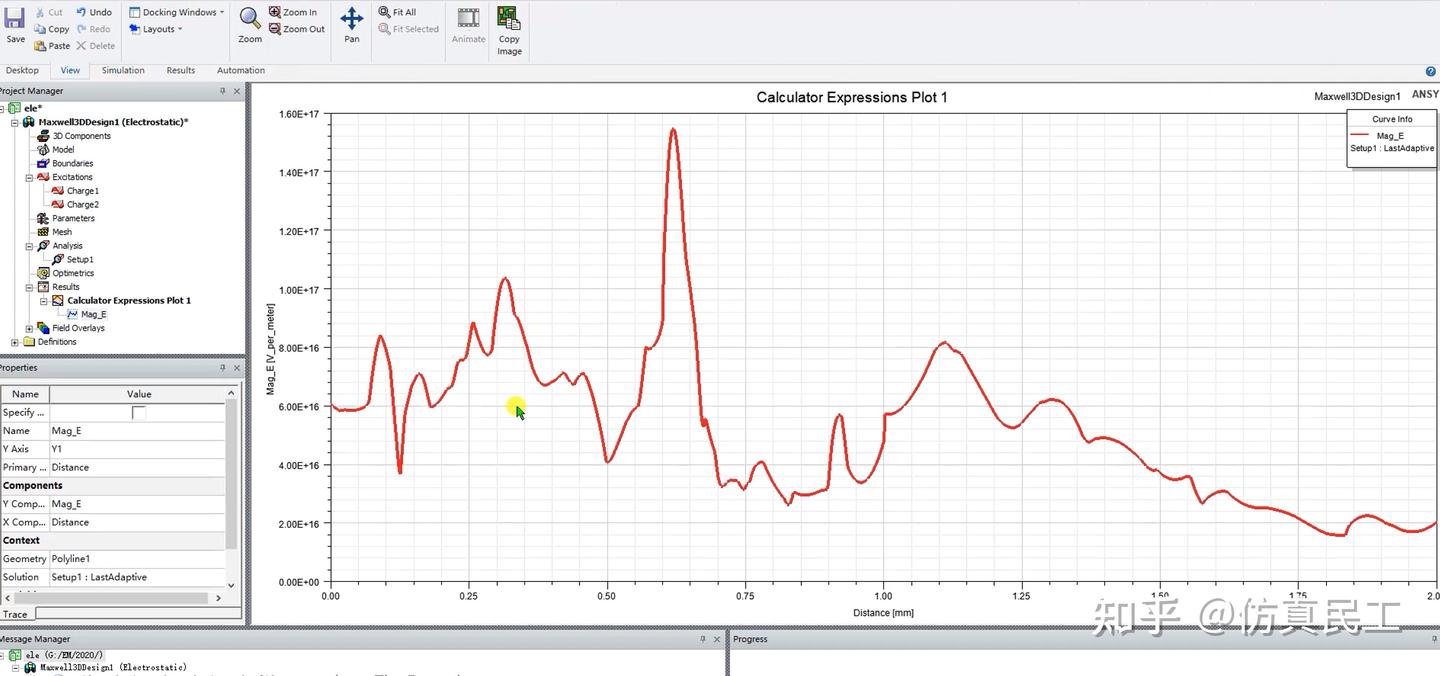The width and height of the screenshot is (1440, 676).
Task: Select the Trace tab in Properties
Action: click(15, 614)
